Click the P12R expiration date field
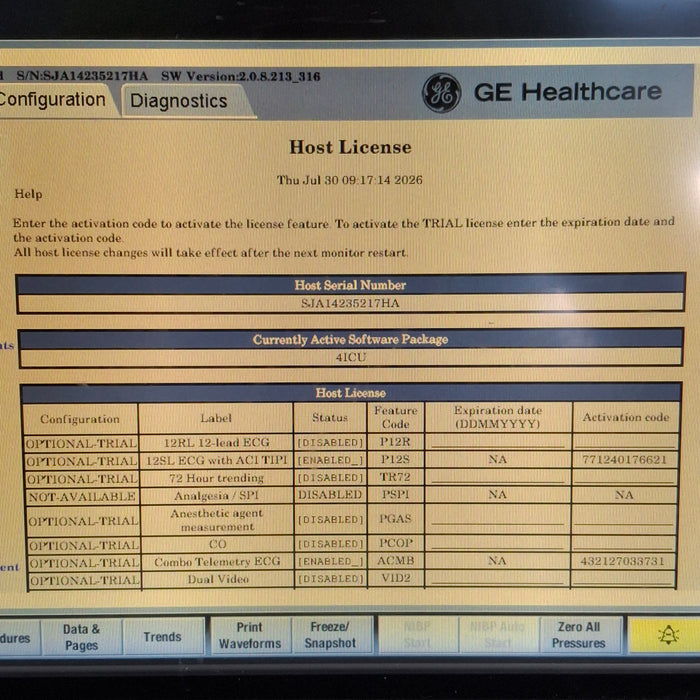This screenshot has height=700, width=700. [x=498, y=442]
